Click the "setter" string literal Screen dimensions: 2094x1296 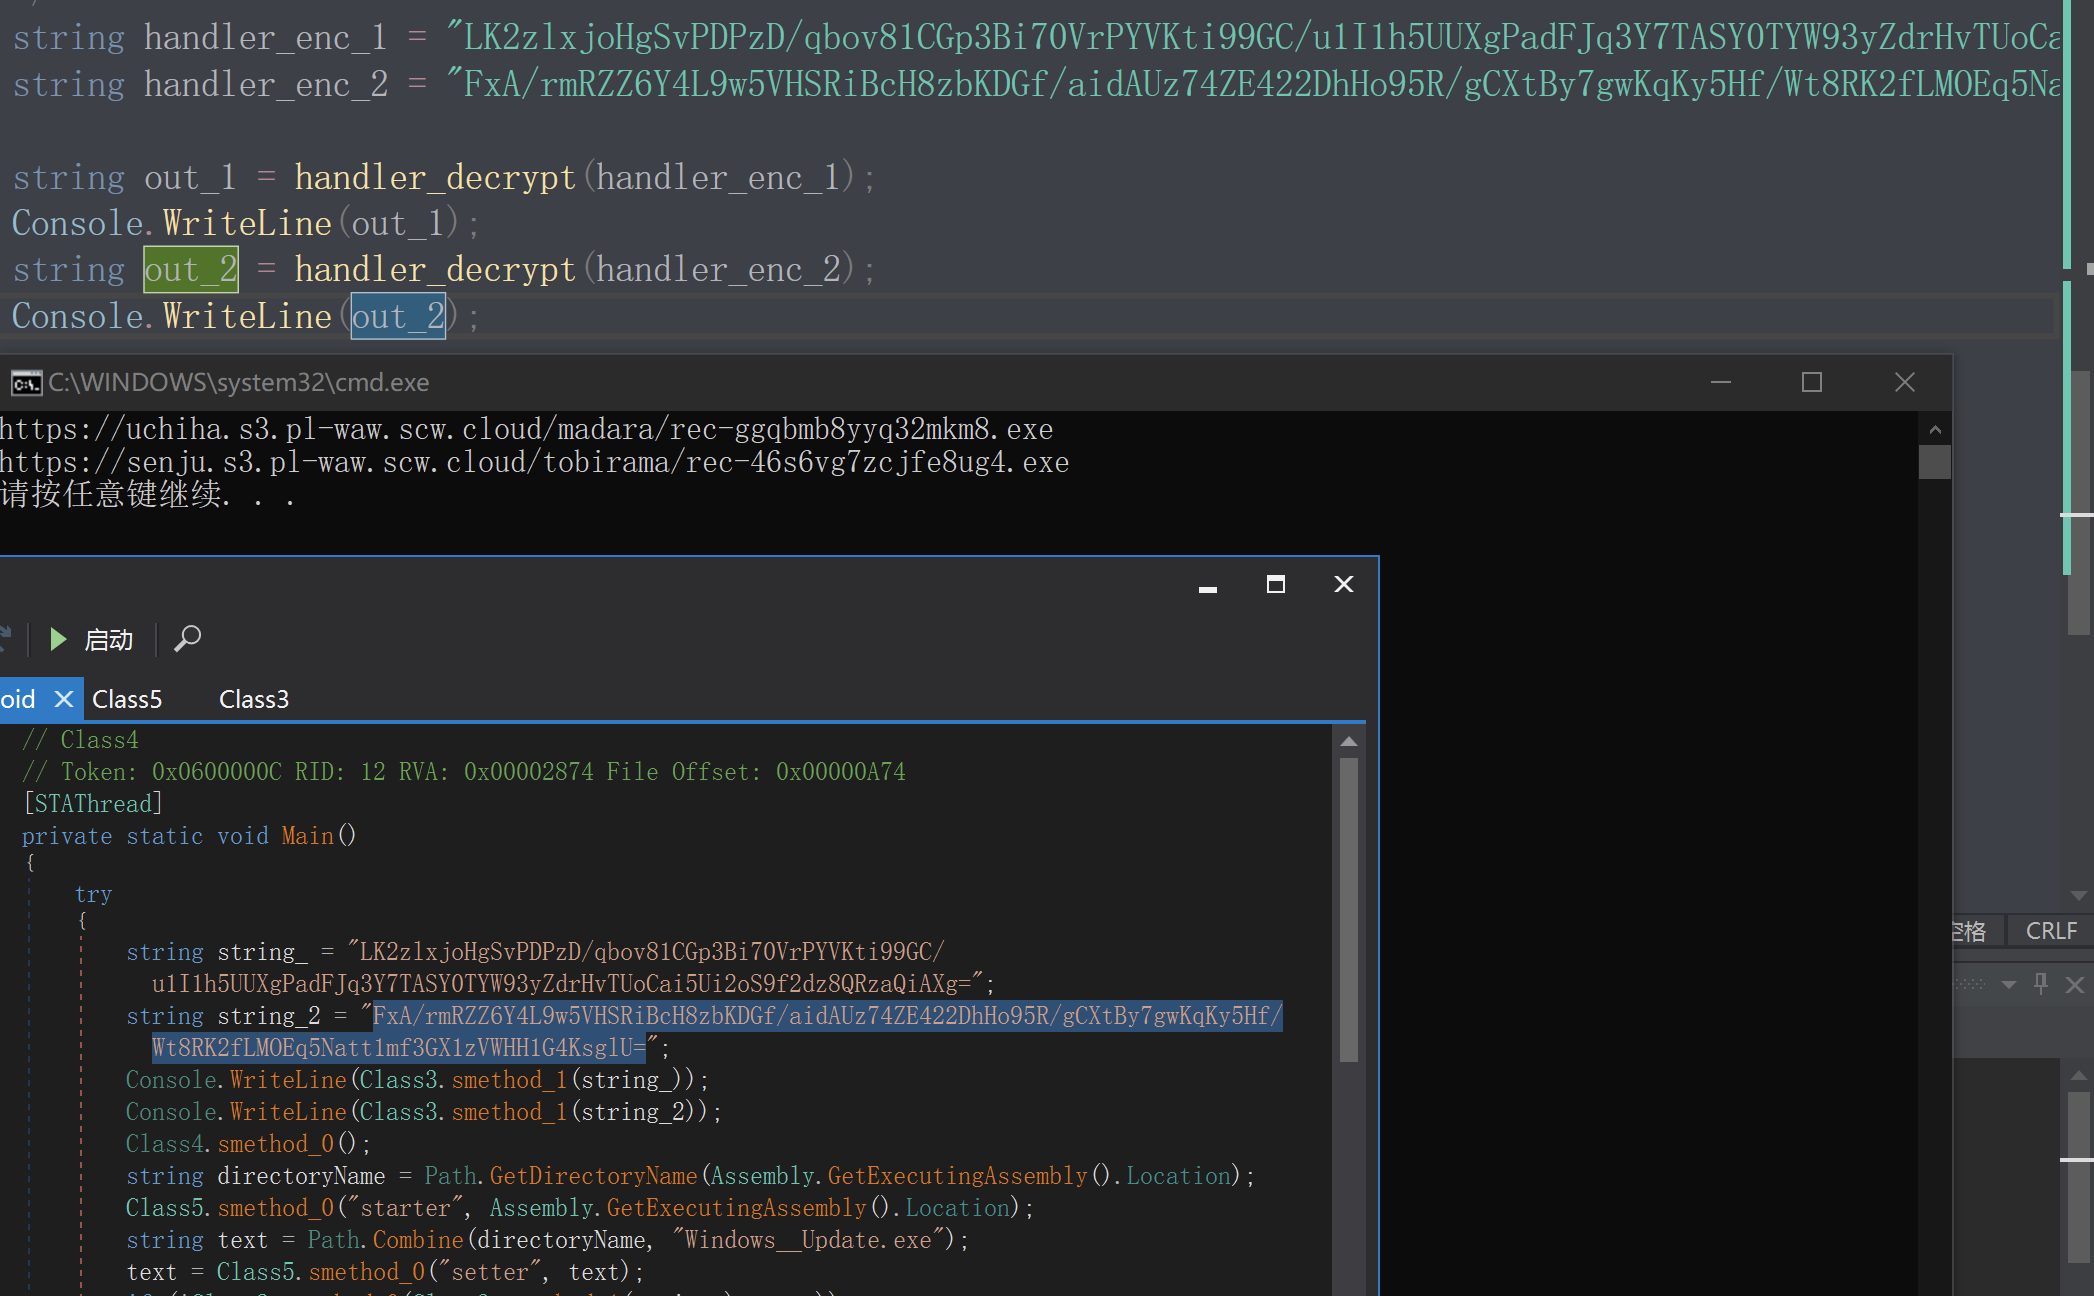point(490,1272)
